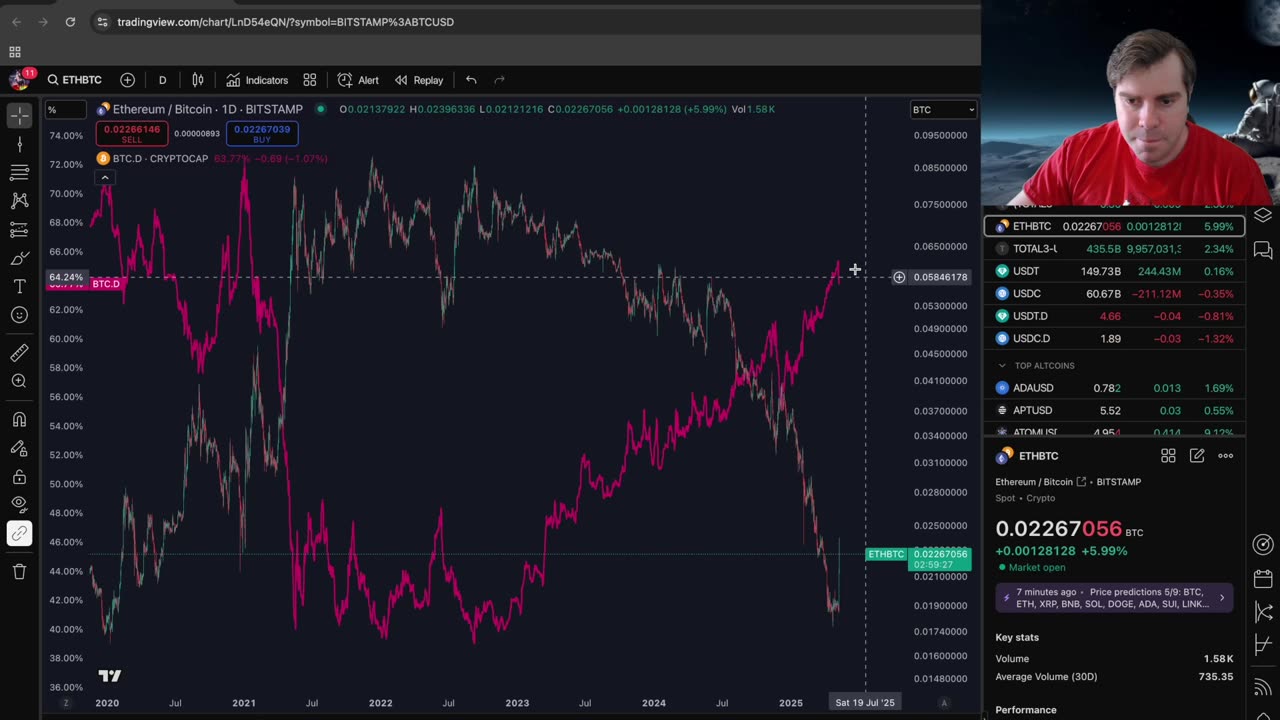Select USDC row in watchlist
Viewport: 1280px width, 720px height.
click(1114, 293)
